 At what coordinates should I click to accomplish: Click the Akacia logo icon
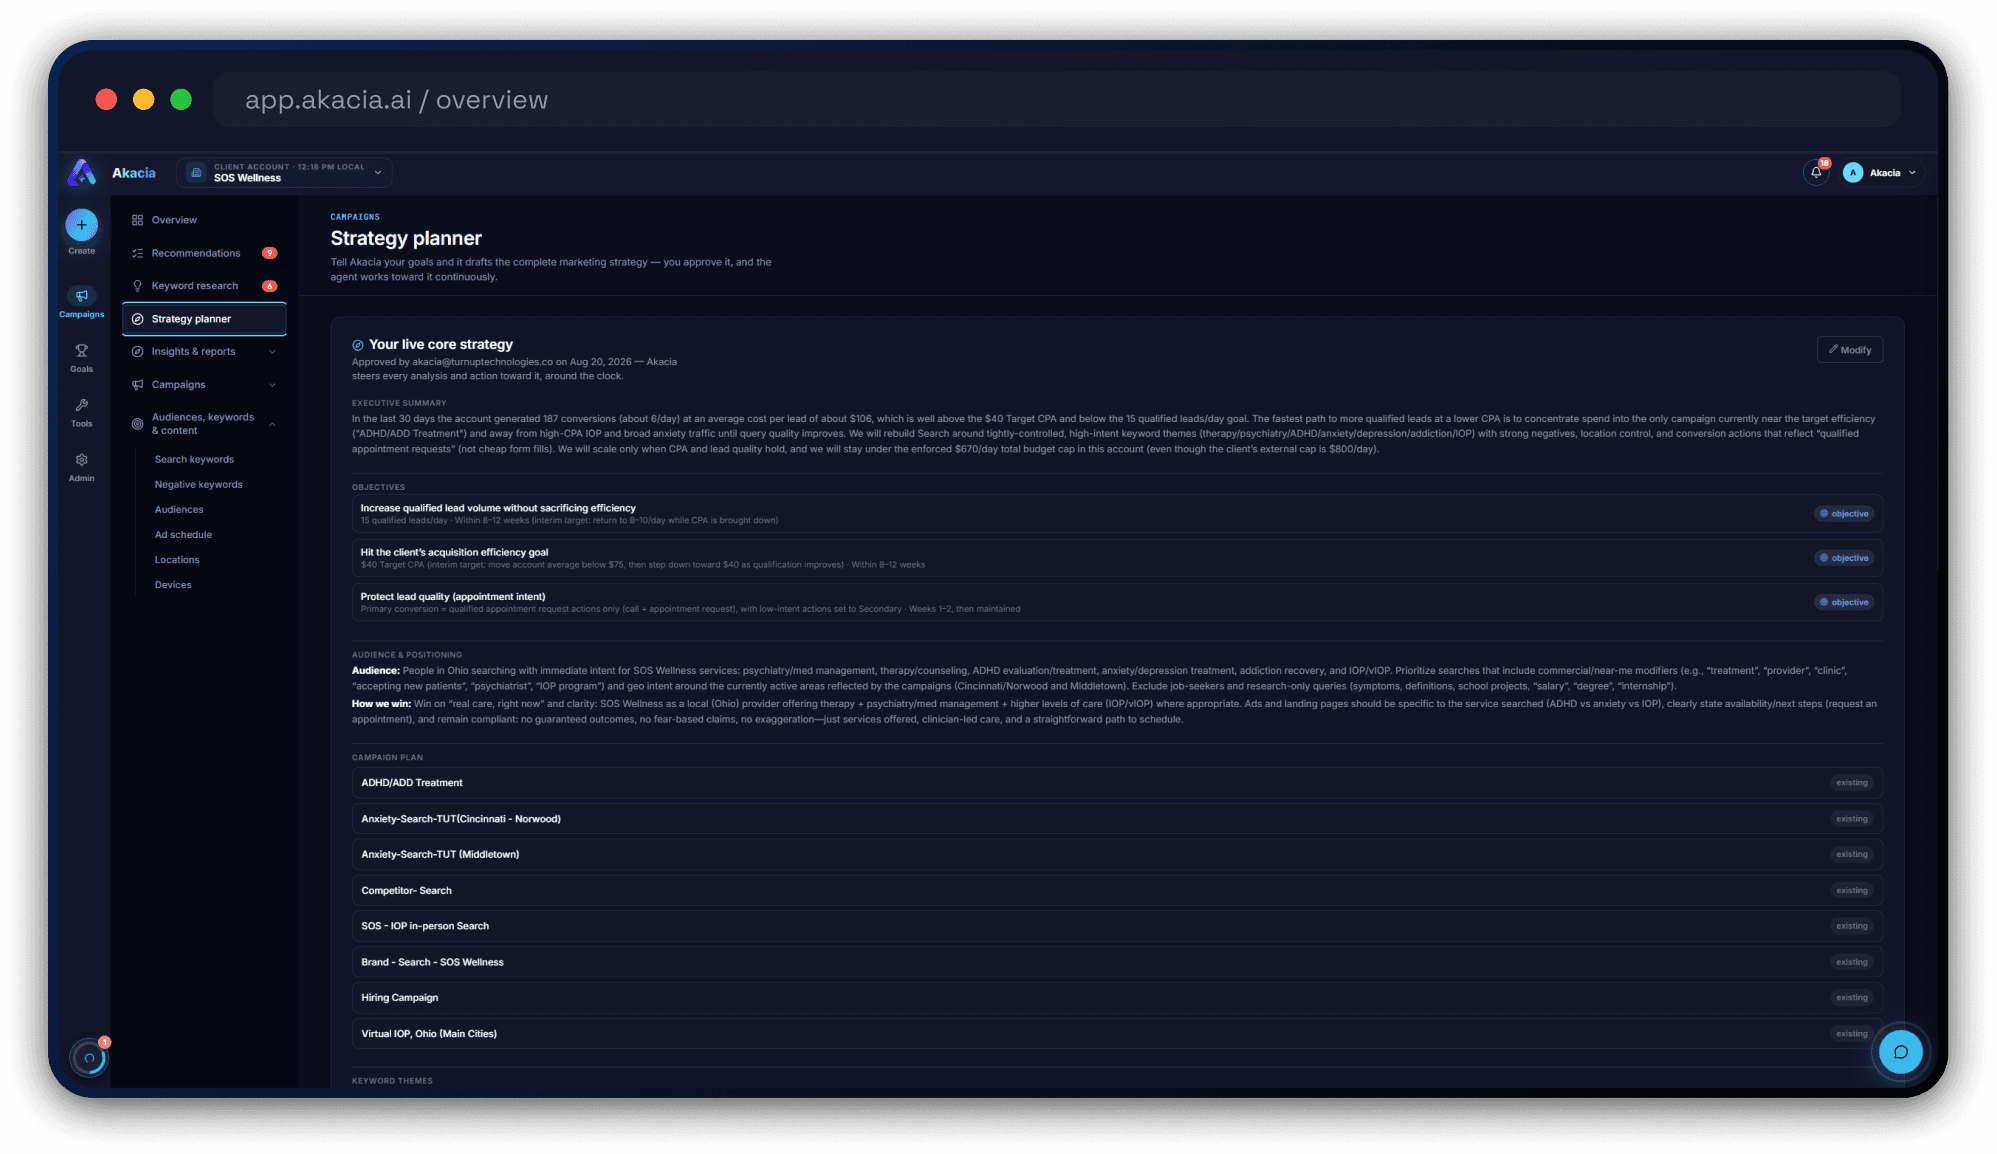[x=82, y=173]
